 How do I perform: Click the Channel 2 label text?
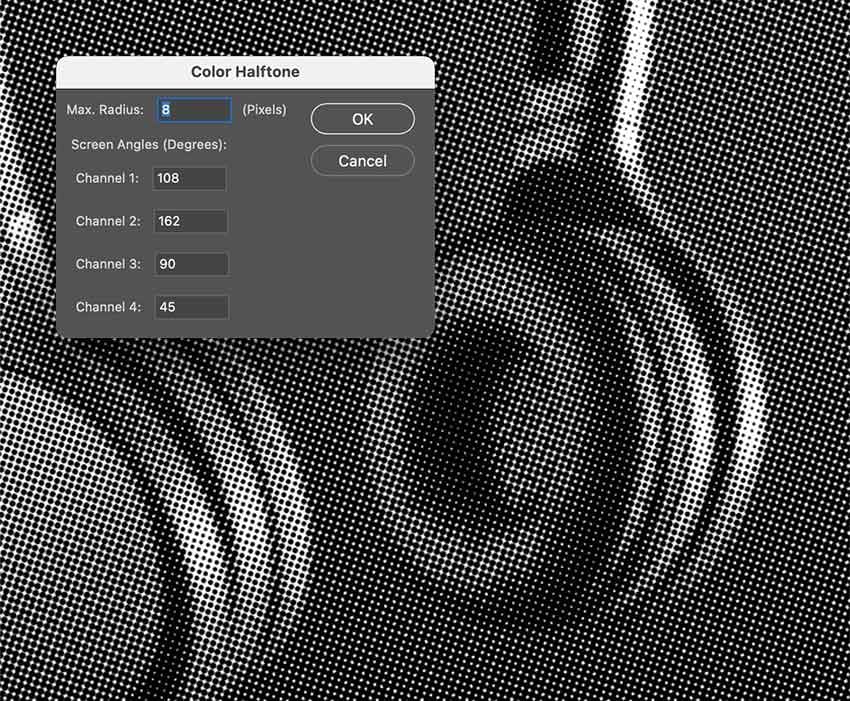(107, 221)
